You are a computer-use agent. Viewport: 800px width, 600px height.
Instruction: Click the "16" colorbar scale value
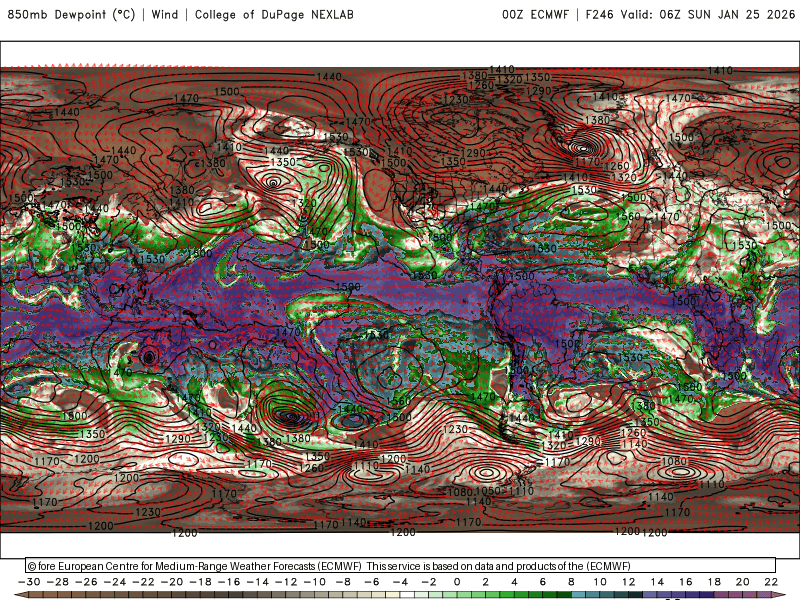click(686, 582)
